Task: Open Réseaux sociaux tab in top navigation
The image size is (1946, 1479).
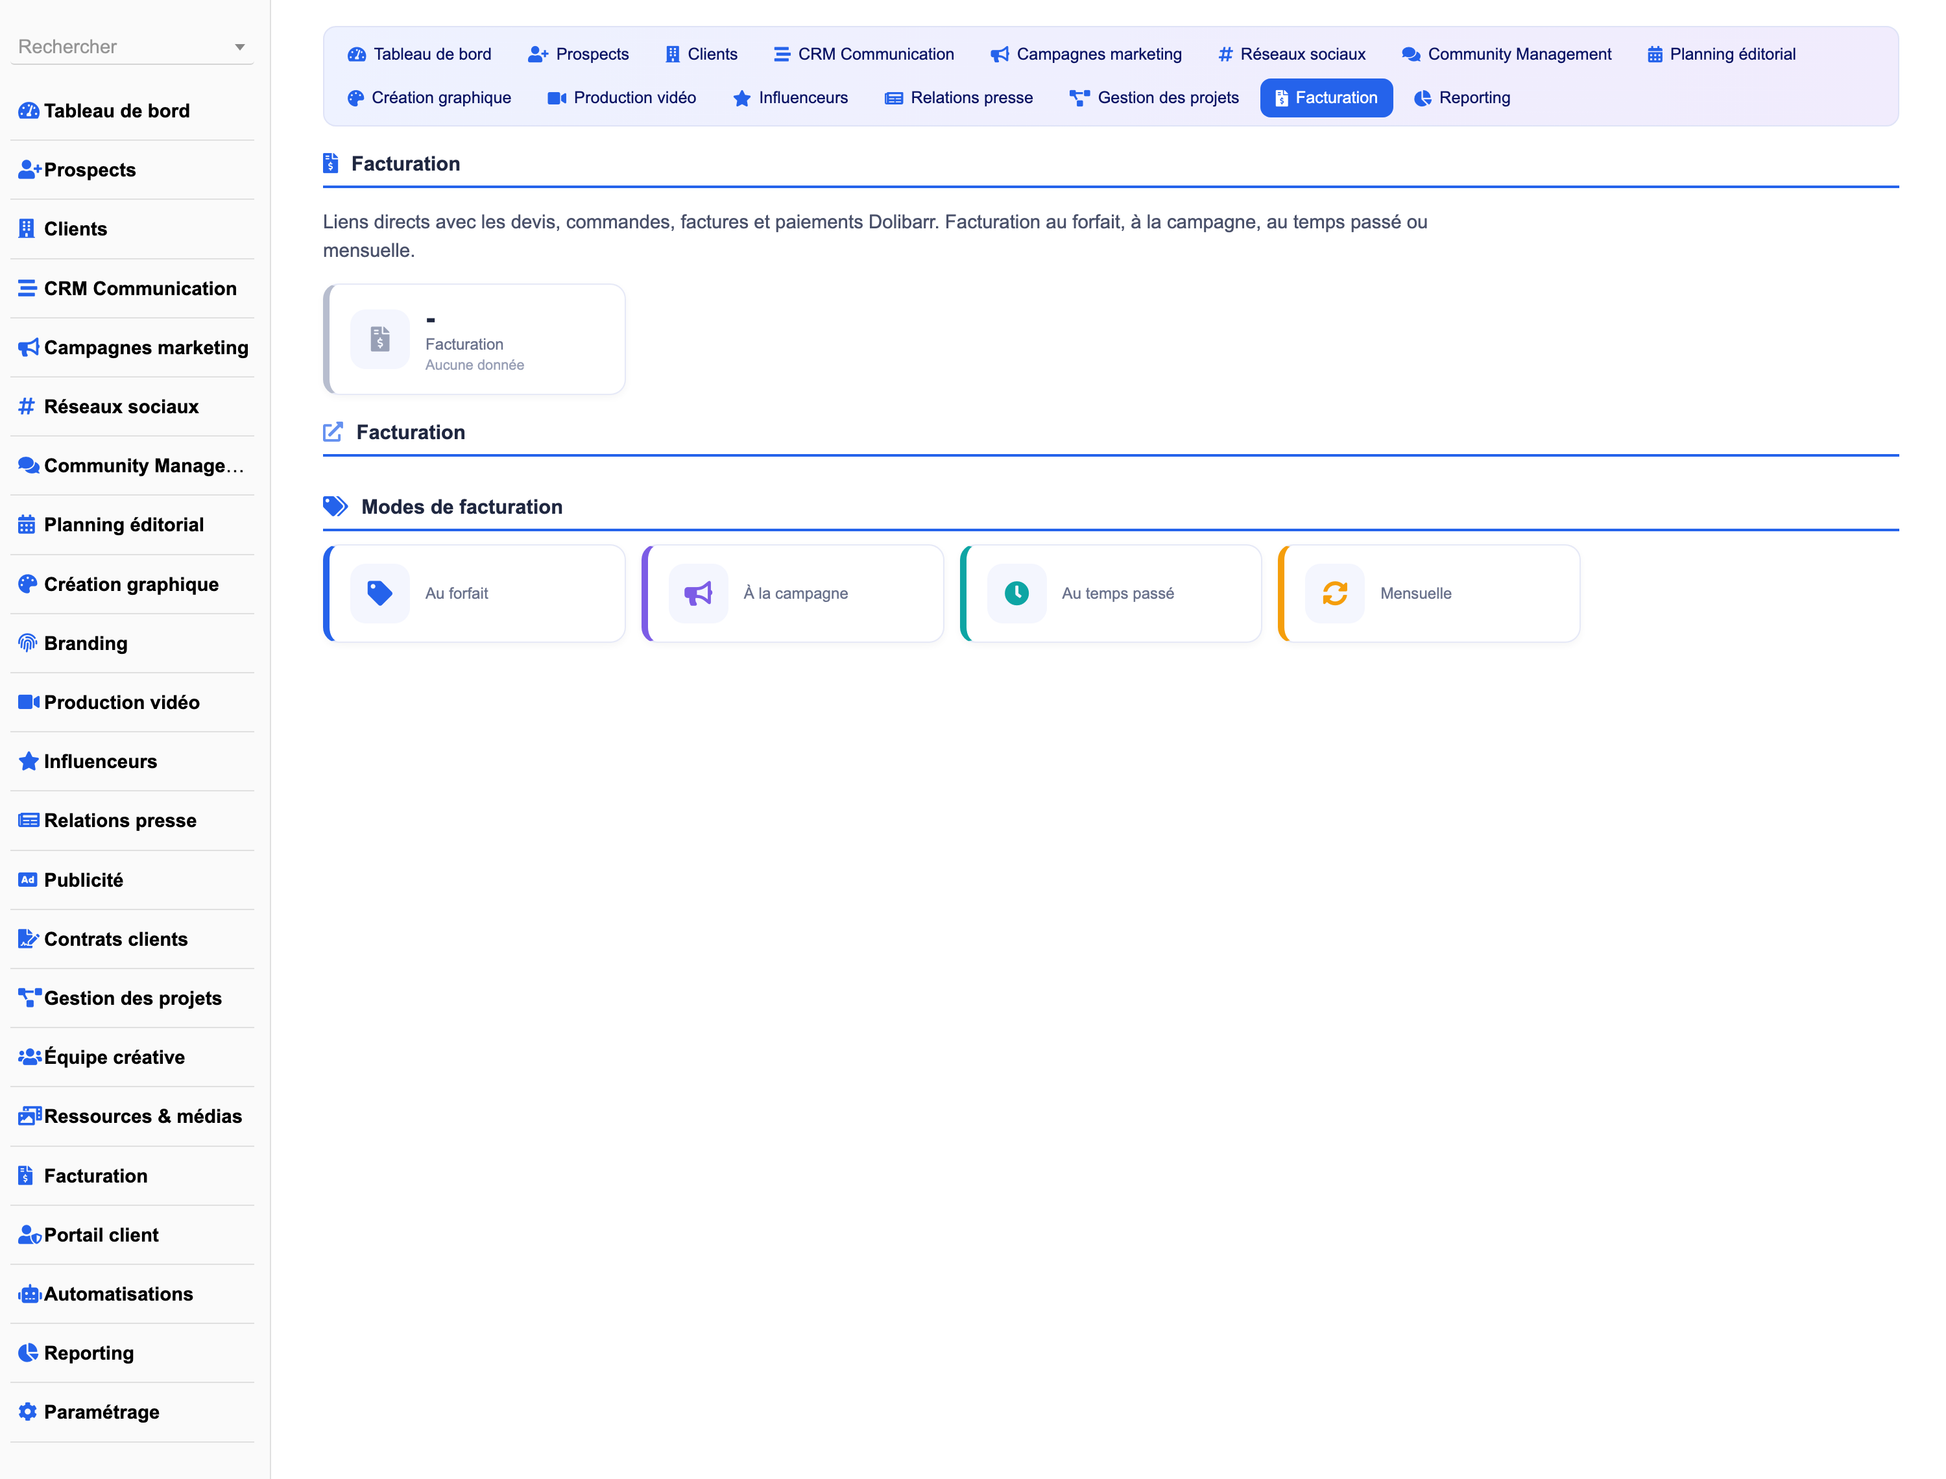Action: coord(1292,54)
